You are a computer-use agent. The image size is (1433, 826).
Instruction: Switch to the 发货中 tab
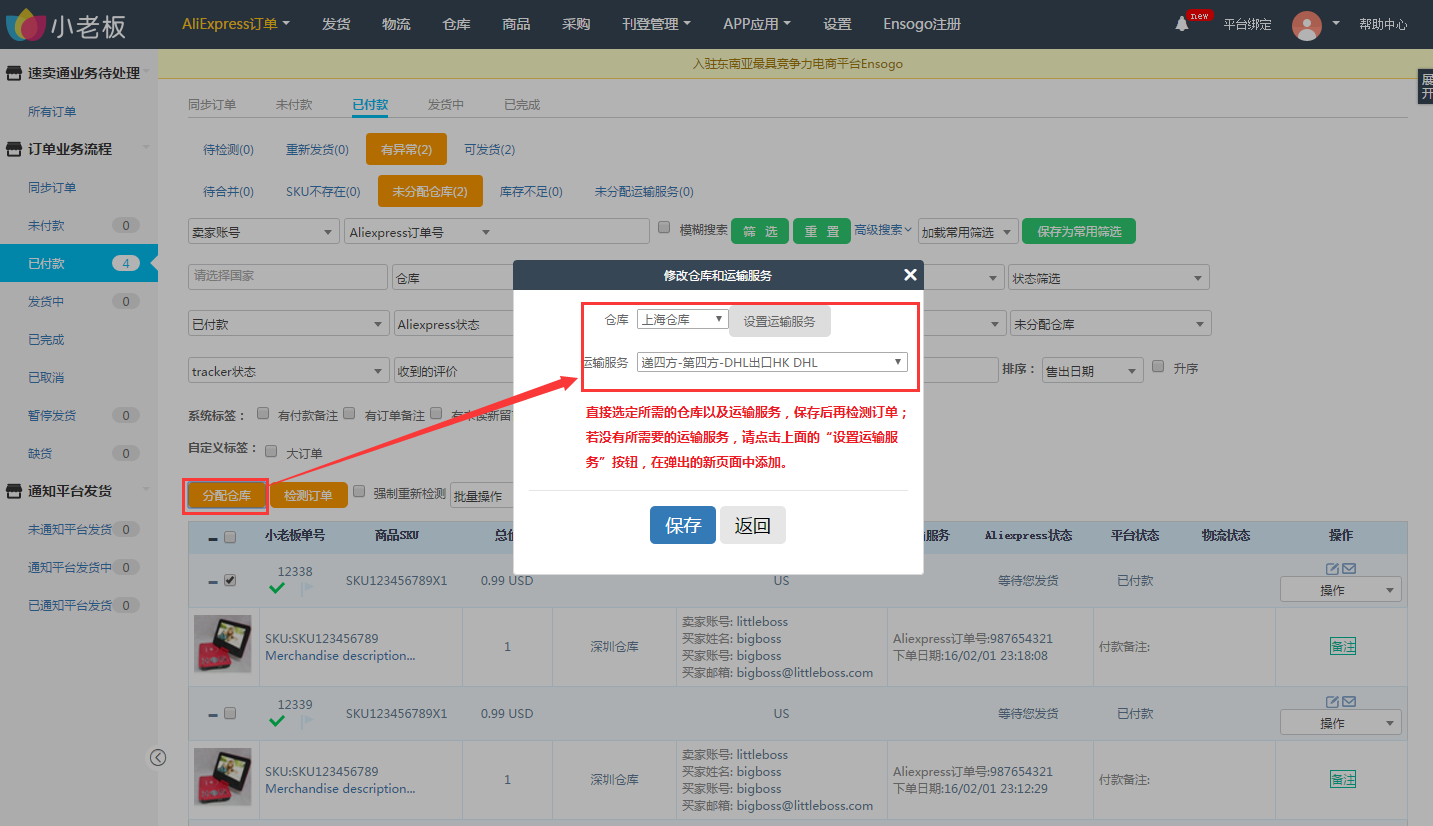pos(446,104)
